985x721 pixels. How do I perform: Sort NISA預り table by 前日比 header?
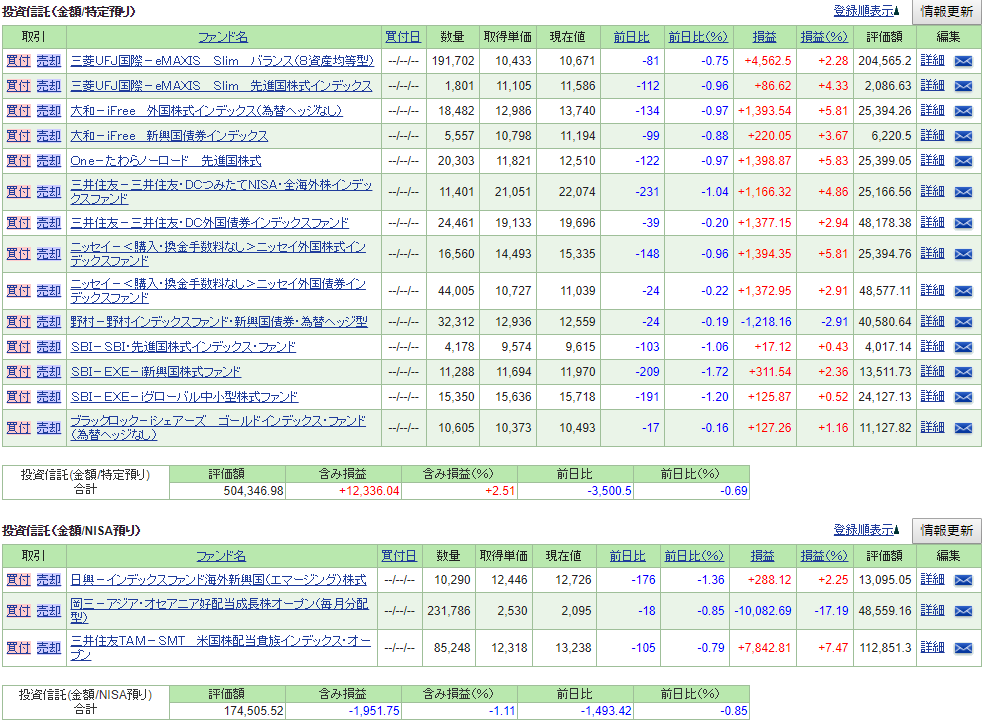(x=628, y=556)
